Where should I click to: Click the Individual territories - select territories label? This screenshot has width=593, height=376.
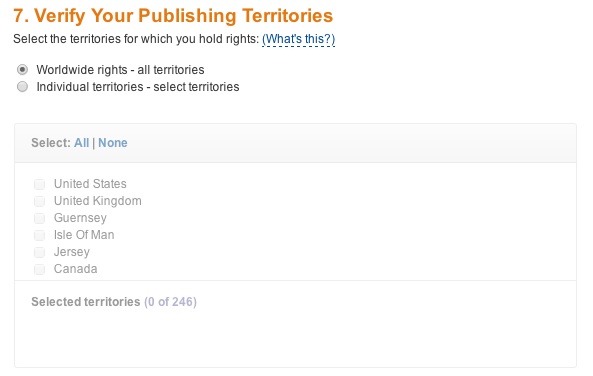(138, 87)
